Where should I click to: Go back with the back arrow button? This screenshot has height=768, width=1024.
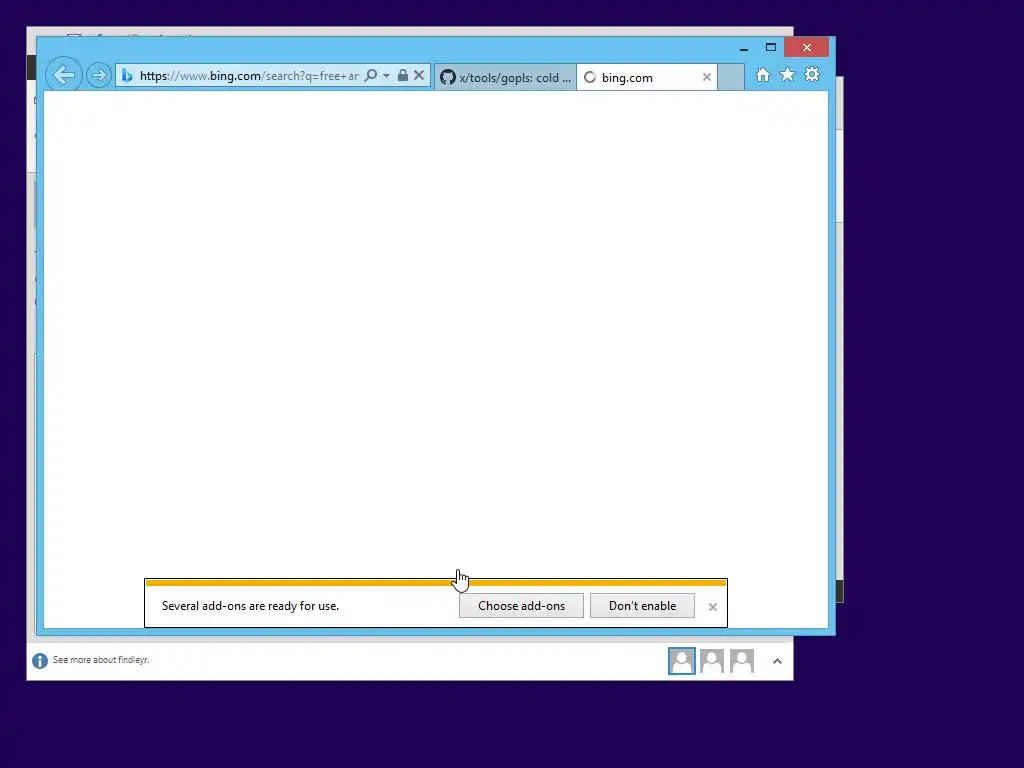(64, 75)
